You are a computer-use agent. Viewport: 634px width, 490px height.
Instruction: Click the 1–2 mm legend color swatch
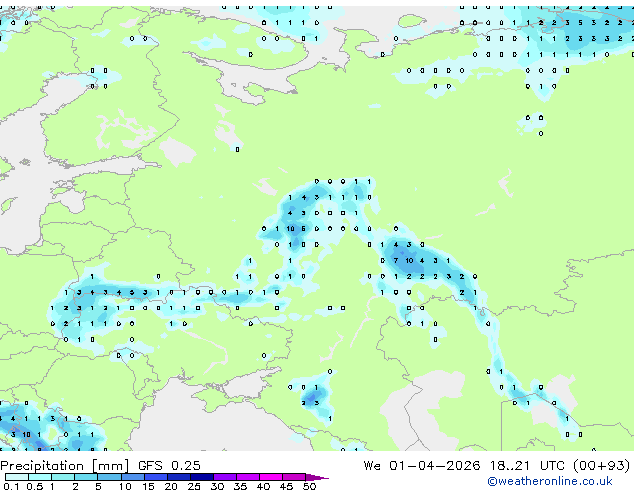pyautogui.click(x=63, y=477)
